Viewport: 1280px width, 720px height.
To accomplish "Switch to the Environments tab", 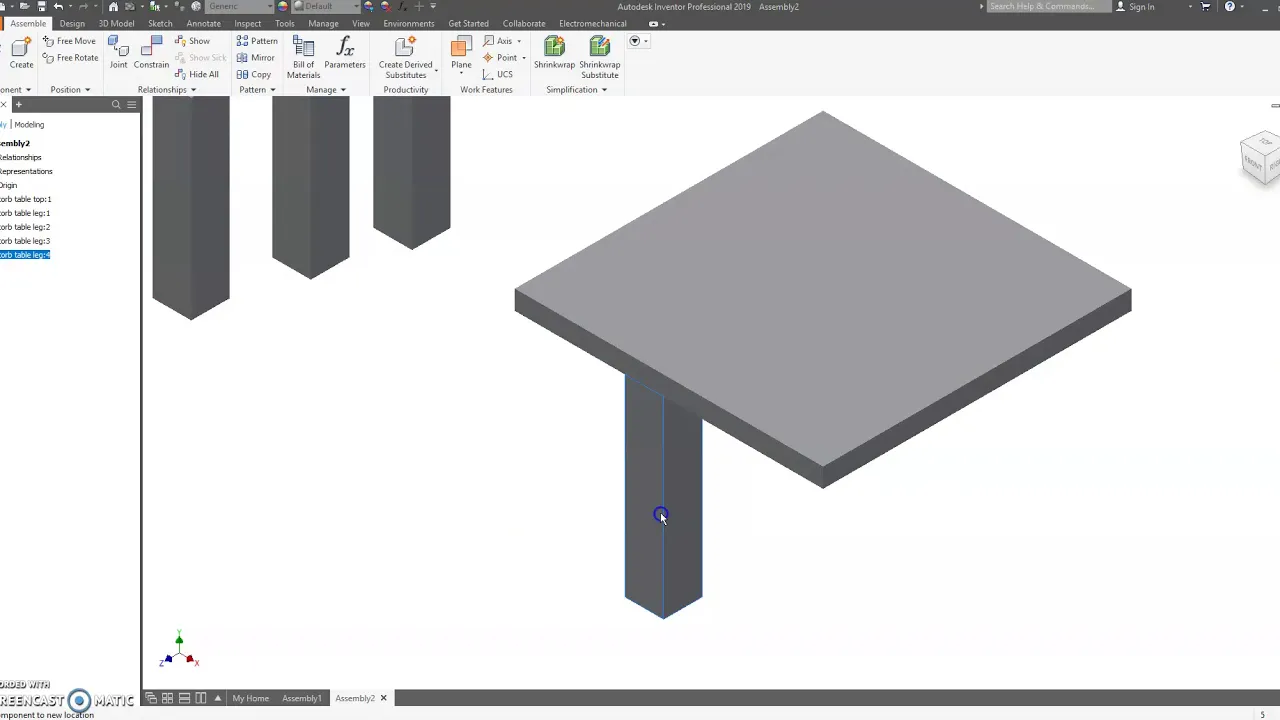I will tap(409, 23).
